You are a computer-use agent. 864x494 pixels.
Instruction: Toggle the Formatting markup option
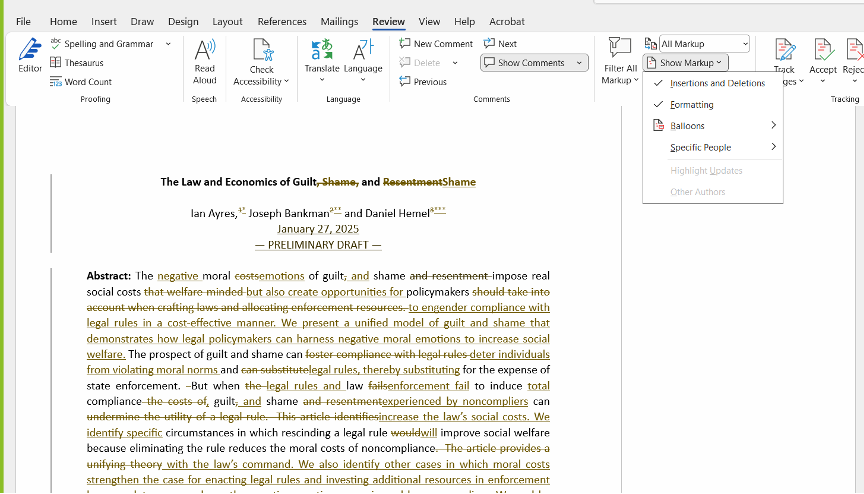[691, 105]
